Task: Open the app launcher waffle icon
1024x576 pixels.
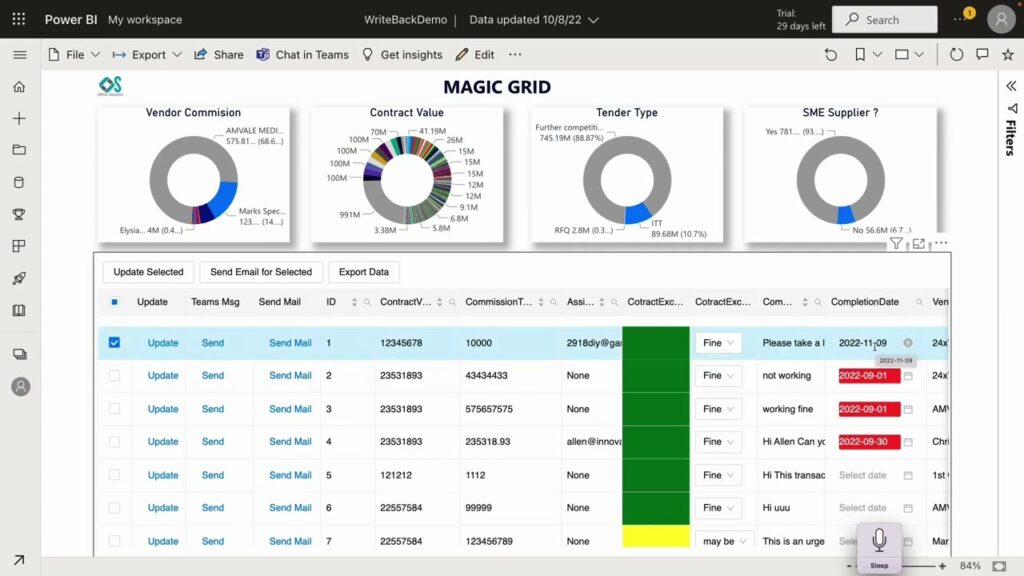Action: click(19, 19)
